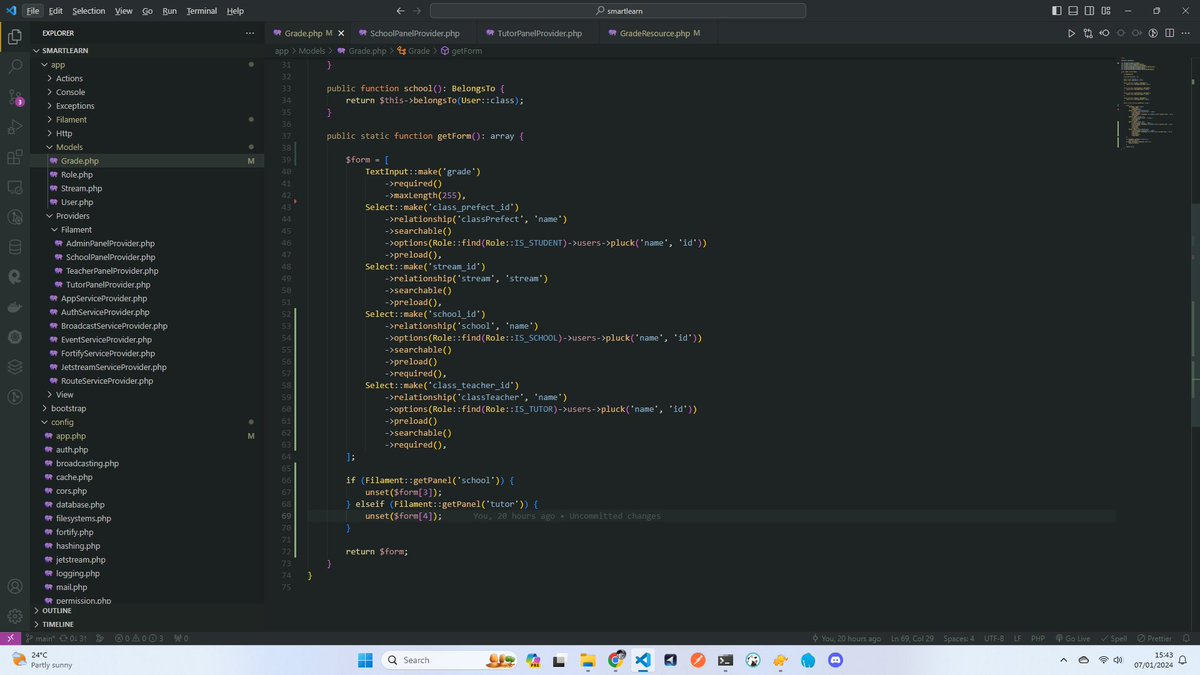Open the Selection menu
This screenshot has height=675, width=1200.
(88, 10)
